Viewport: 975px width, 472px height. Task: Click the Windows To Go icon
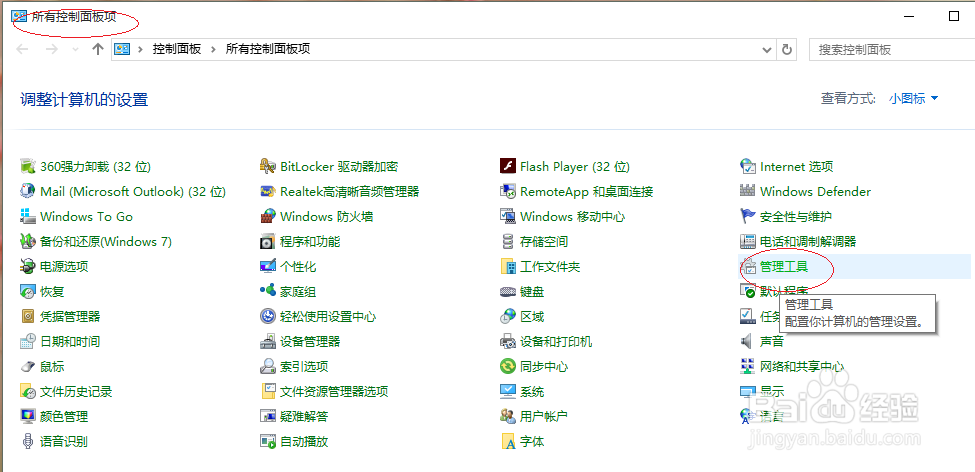[28, 216]
